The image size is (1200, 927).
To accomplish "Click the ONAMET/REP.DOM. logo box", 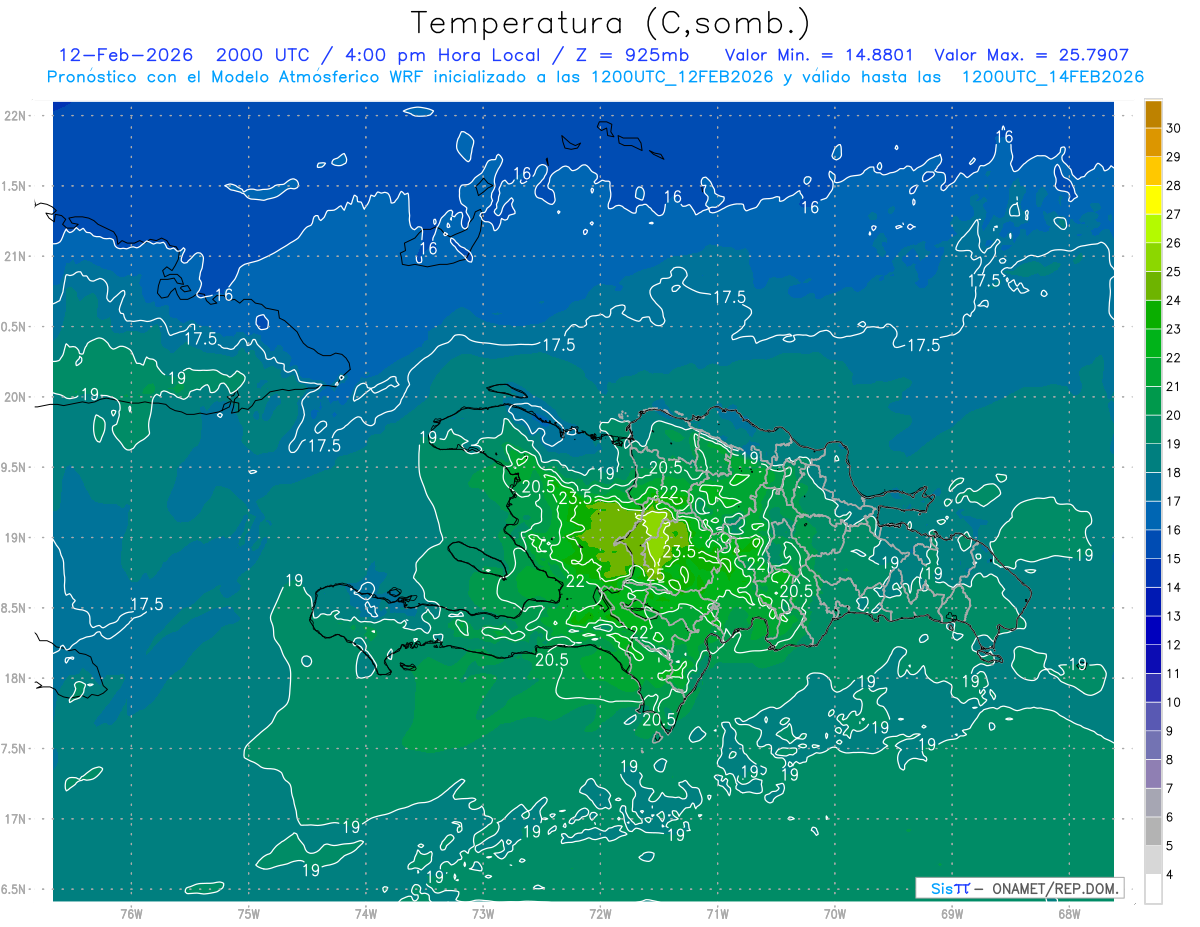I will point(1019,888).
